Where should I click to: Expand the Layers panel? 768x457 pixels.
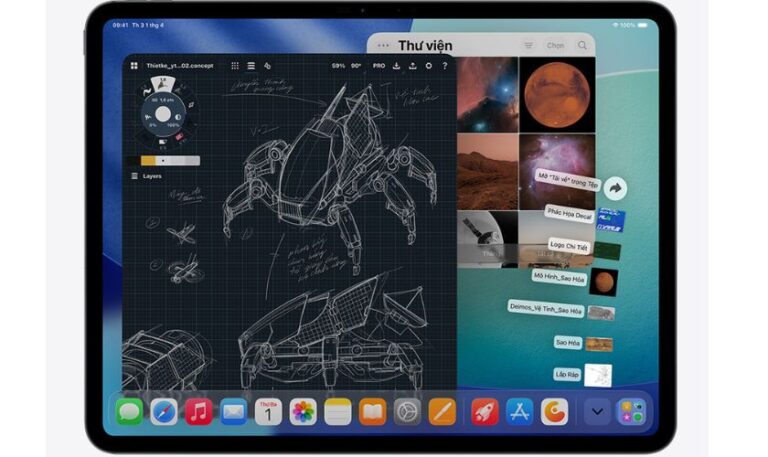point(146,176)
